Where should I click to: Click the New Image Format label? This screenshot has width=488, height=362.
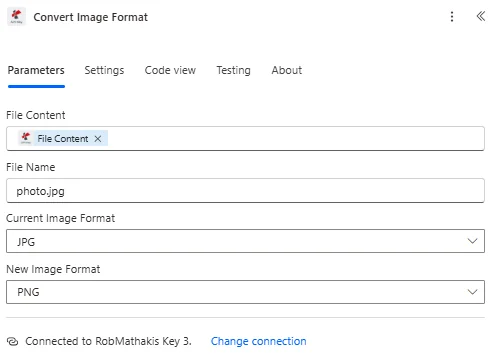(x=53, y=269)
